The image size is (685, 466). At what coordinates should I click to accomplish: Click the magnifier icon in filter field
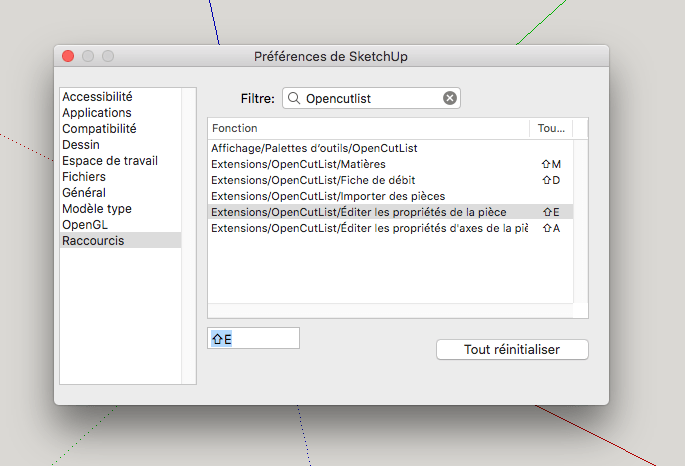(294, 98)
